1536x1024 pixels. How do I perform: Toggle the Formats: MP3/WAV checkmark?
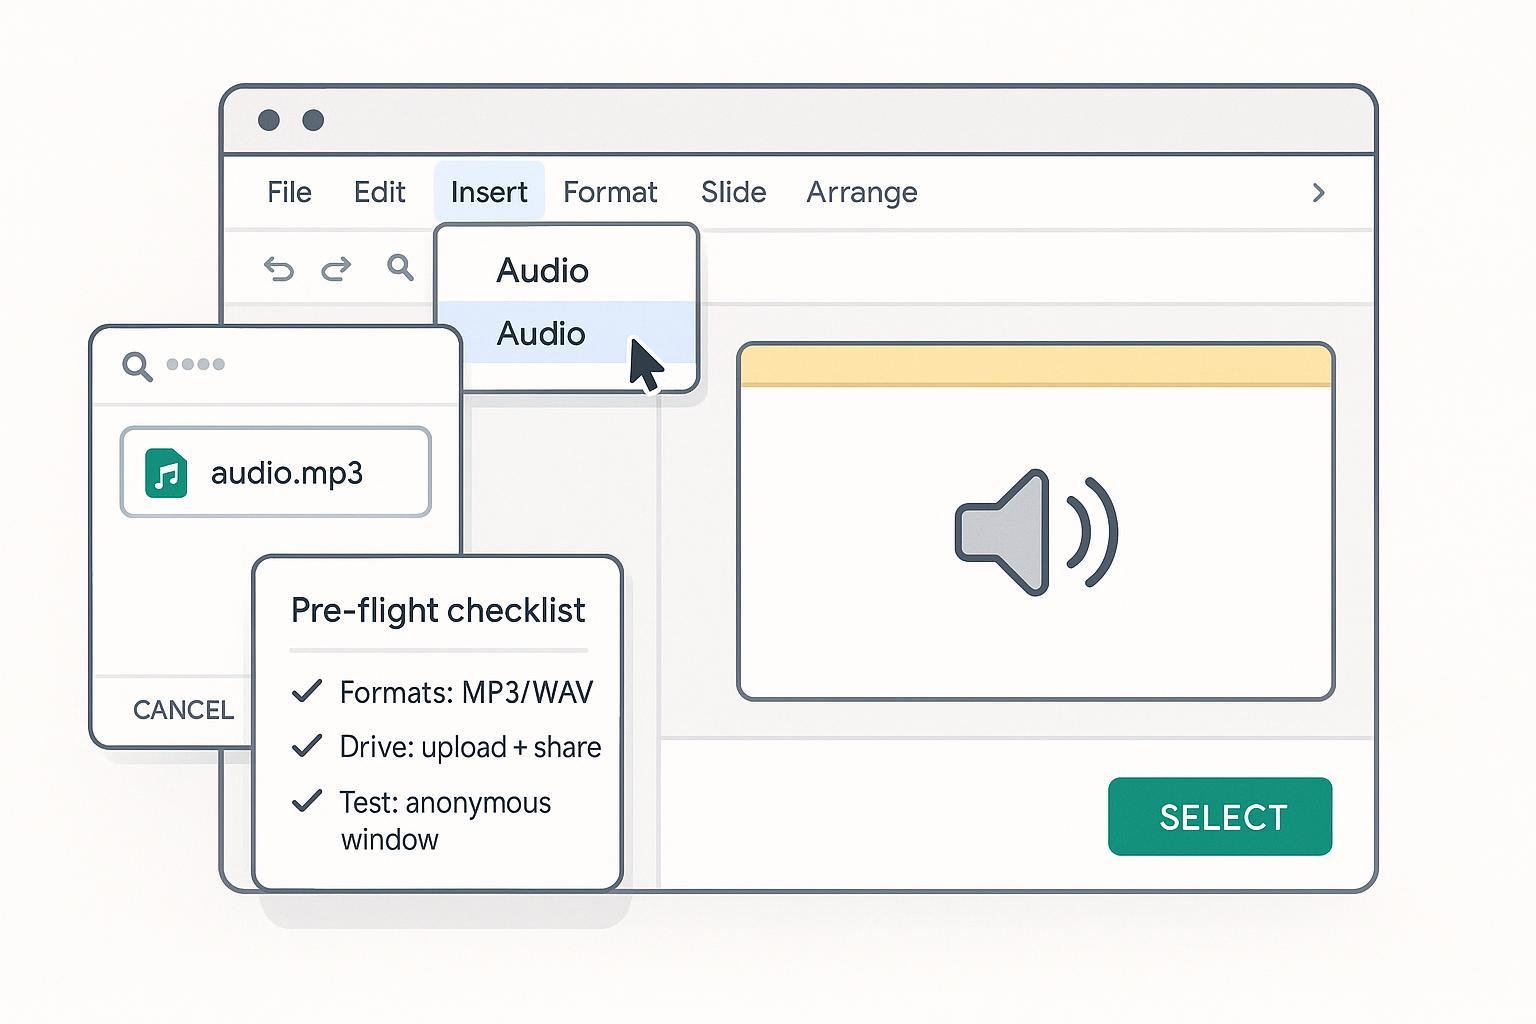tap(307, 691)
